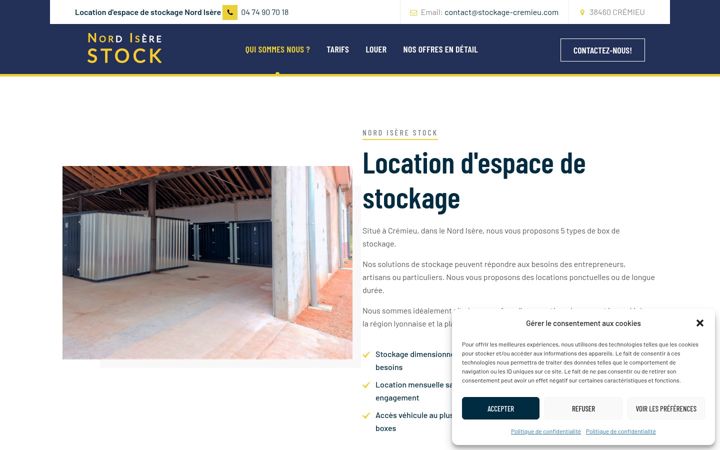Open Voir les préférences cookie settings
The height and width of the screenshot is (450, 720).
pyautogui.click(x=666, y=408)
